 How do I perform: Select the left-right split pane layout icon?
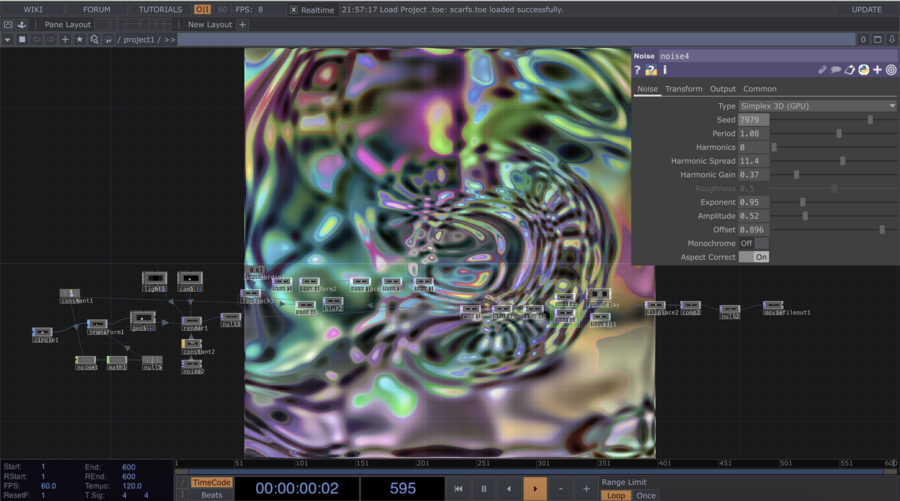pyautogui.click(x=117, y=24)
